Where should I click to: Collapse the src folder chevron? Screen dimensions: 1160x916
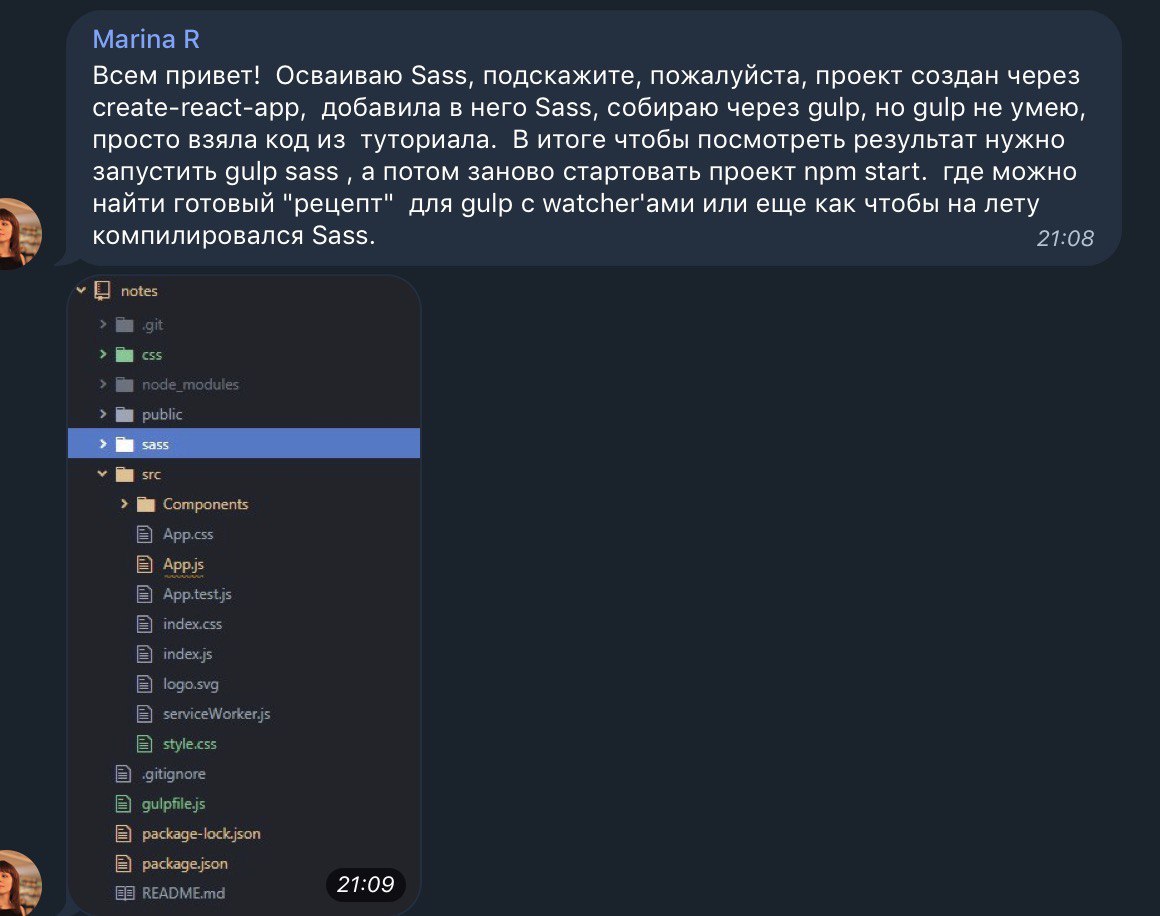click(x=102, y=474)
